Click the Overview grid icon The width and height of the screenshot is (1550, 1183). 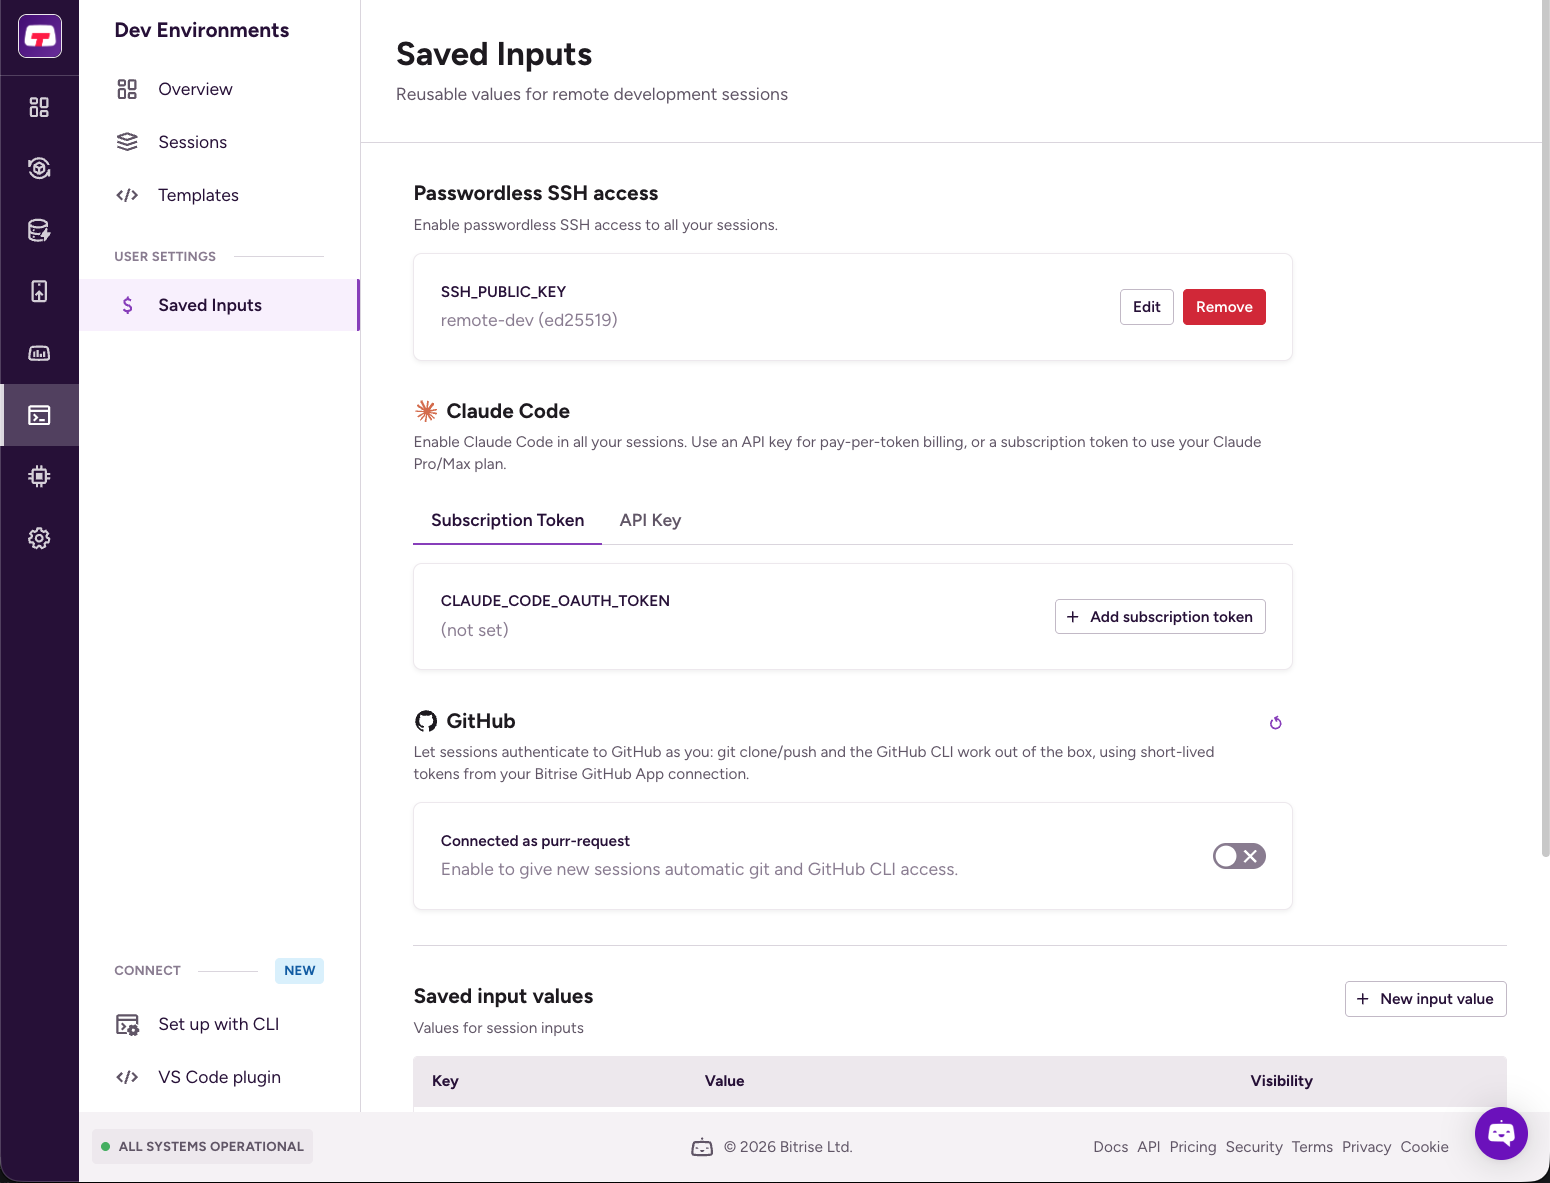click(x=127, y=89)
